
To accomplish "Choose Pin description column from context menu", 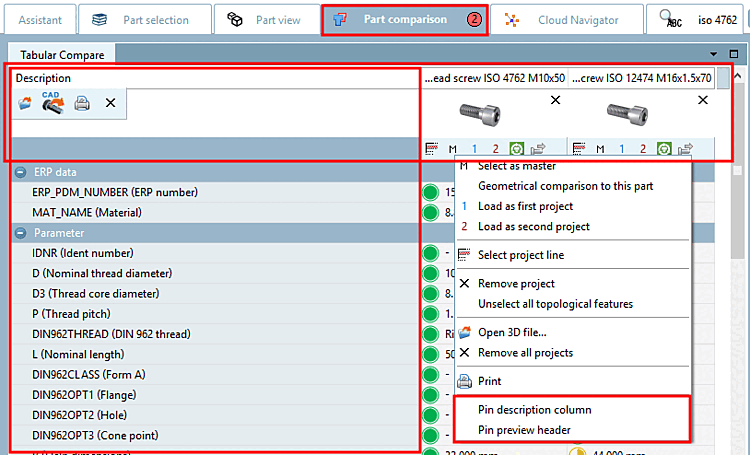I will coord(534,410).
